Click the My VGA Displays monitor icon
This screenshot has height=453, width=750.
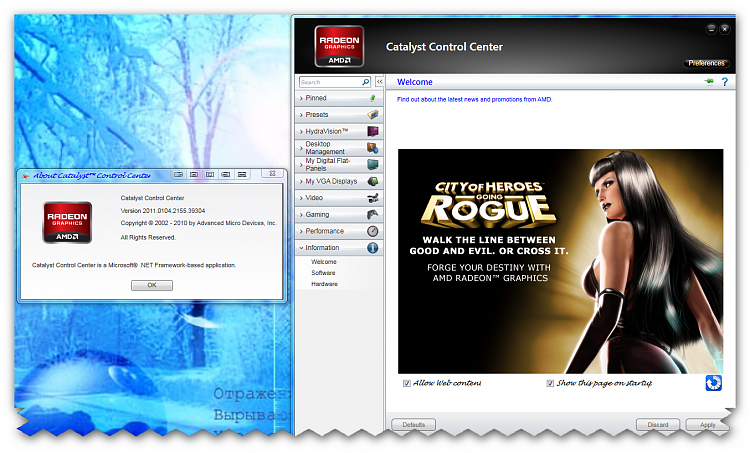[x=373, y=181]
